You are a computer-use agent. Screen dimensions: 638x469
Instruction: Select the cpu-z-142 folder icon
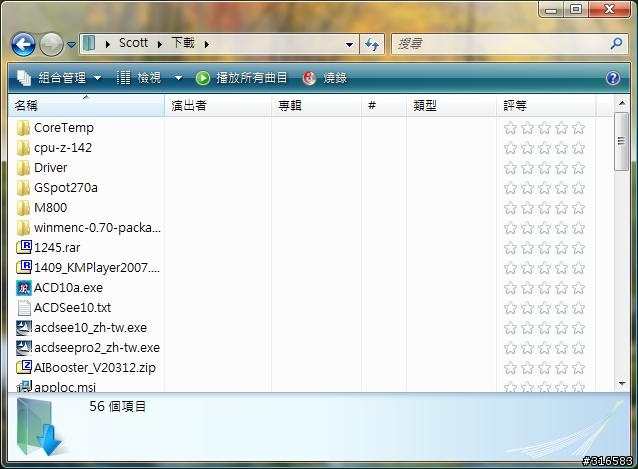tap(23, 148)
